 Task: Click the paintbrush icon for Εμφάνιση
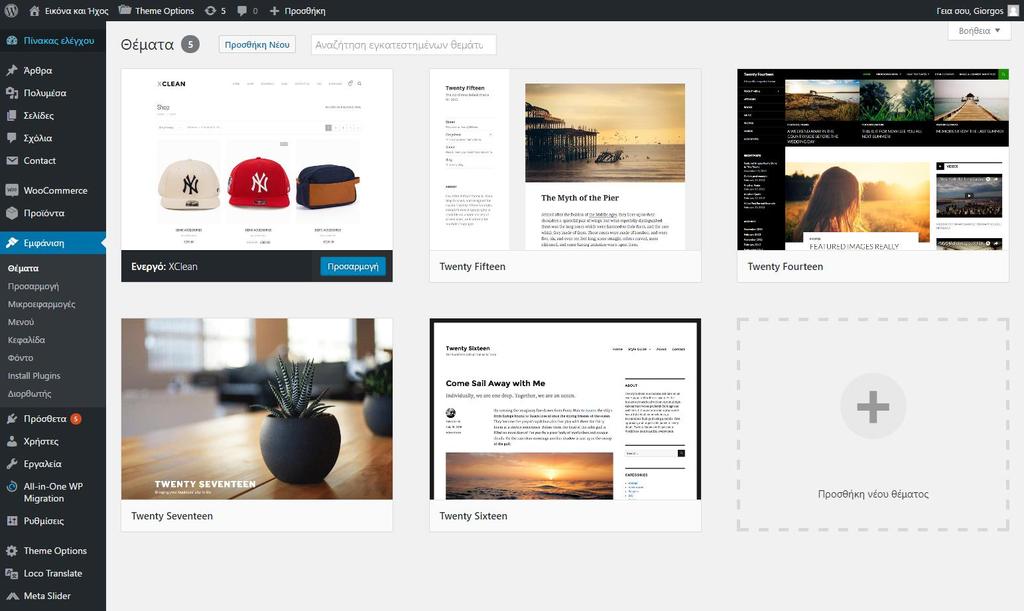[x=12, y=243]
